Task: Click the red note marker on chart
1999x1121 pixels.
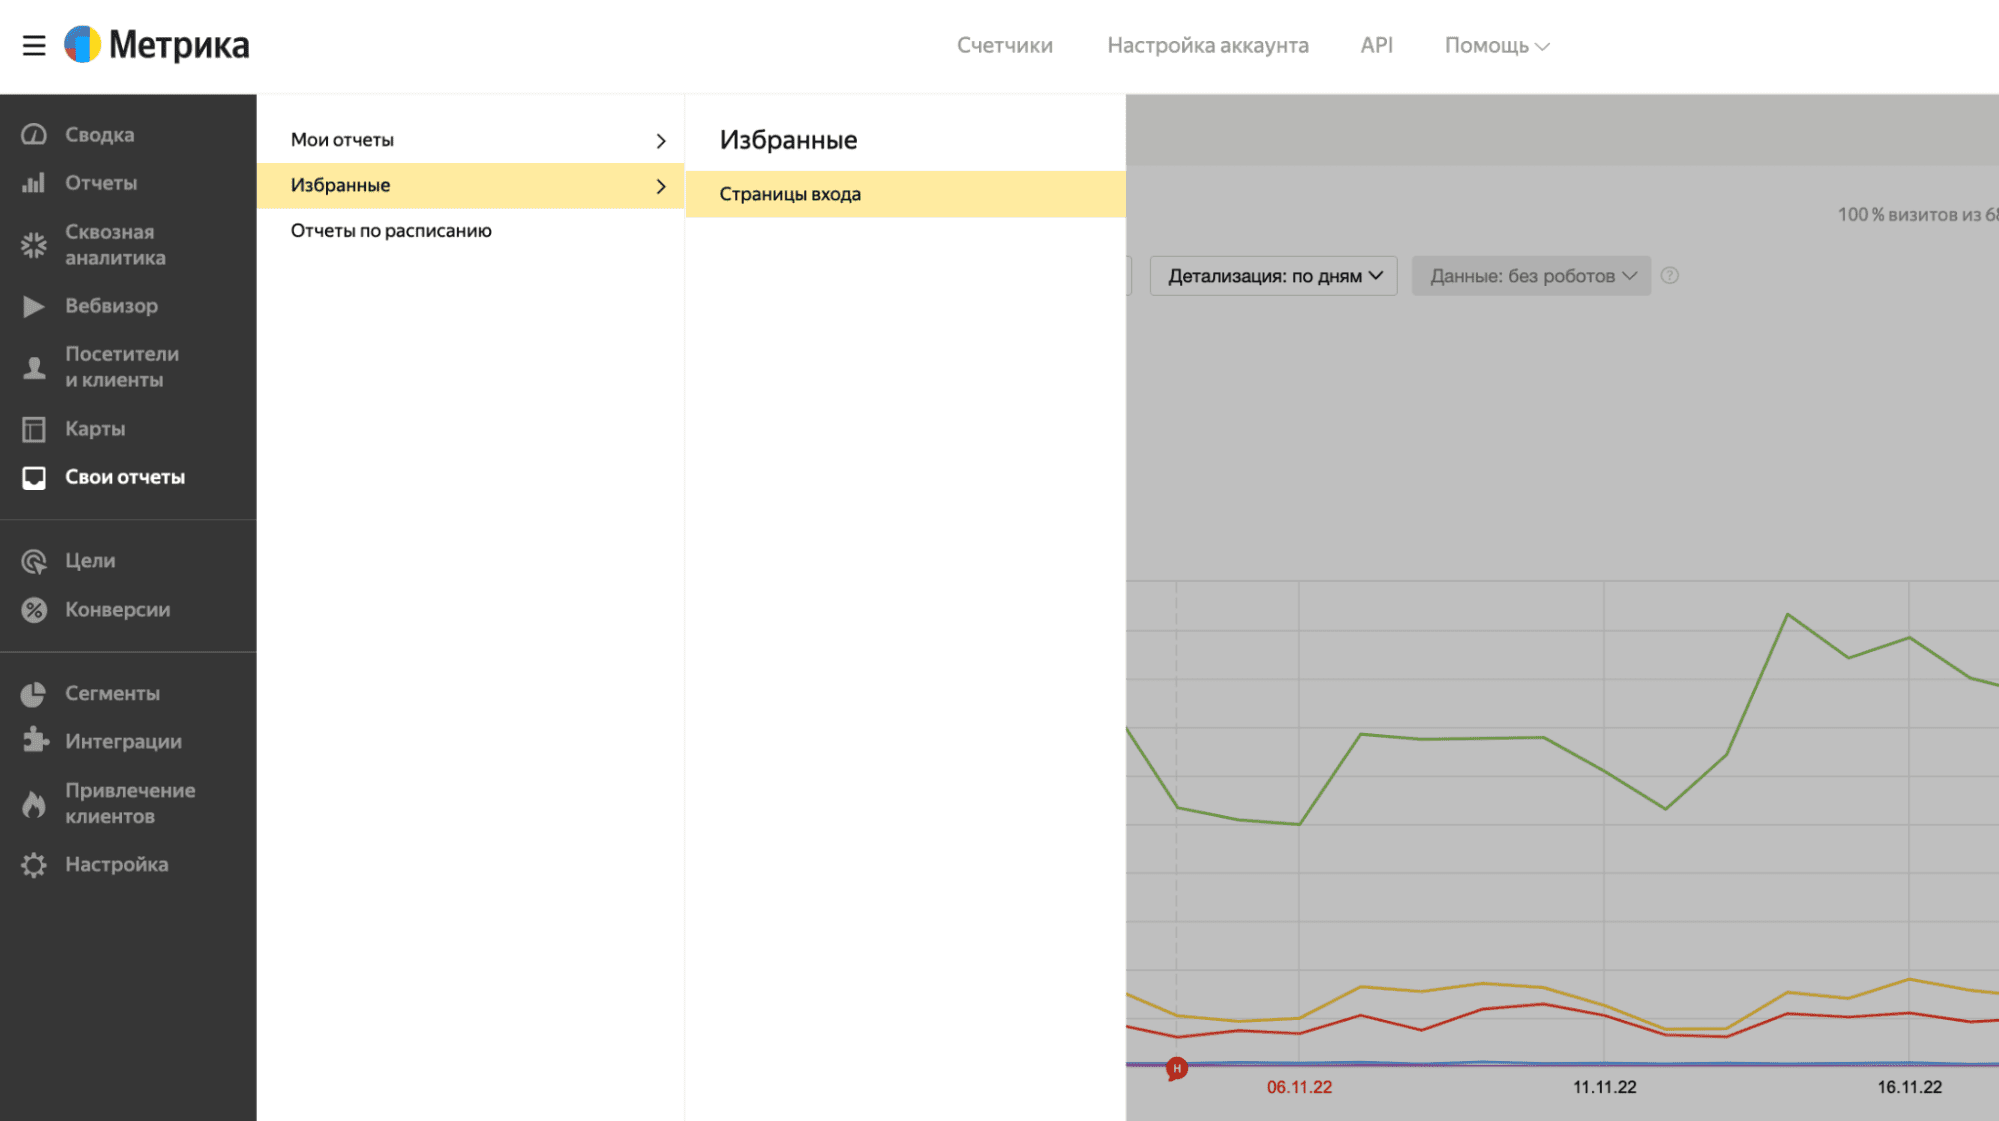Action: [1177, 1069]
